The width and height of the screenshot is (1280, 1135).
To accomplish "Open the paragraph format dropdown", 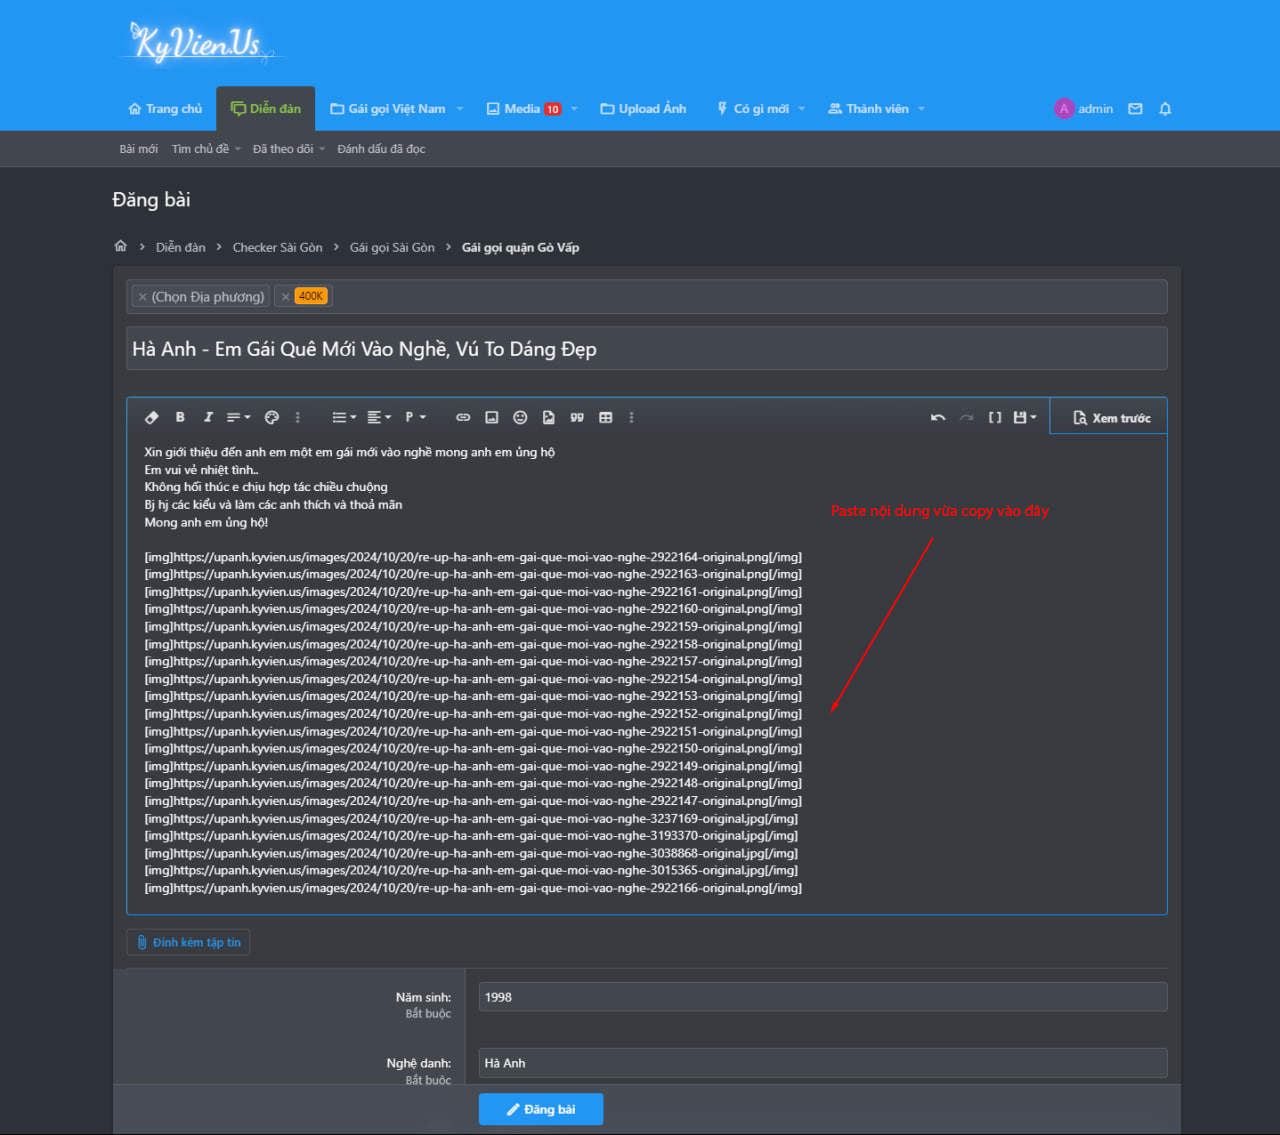I will point(415,417).
